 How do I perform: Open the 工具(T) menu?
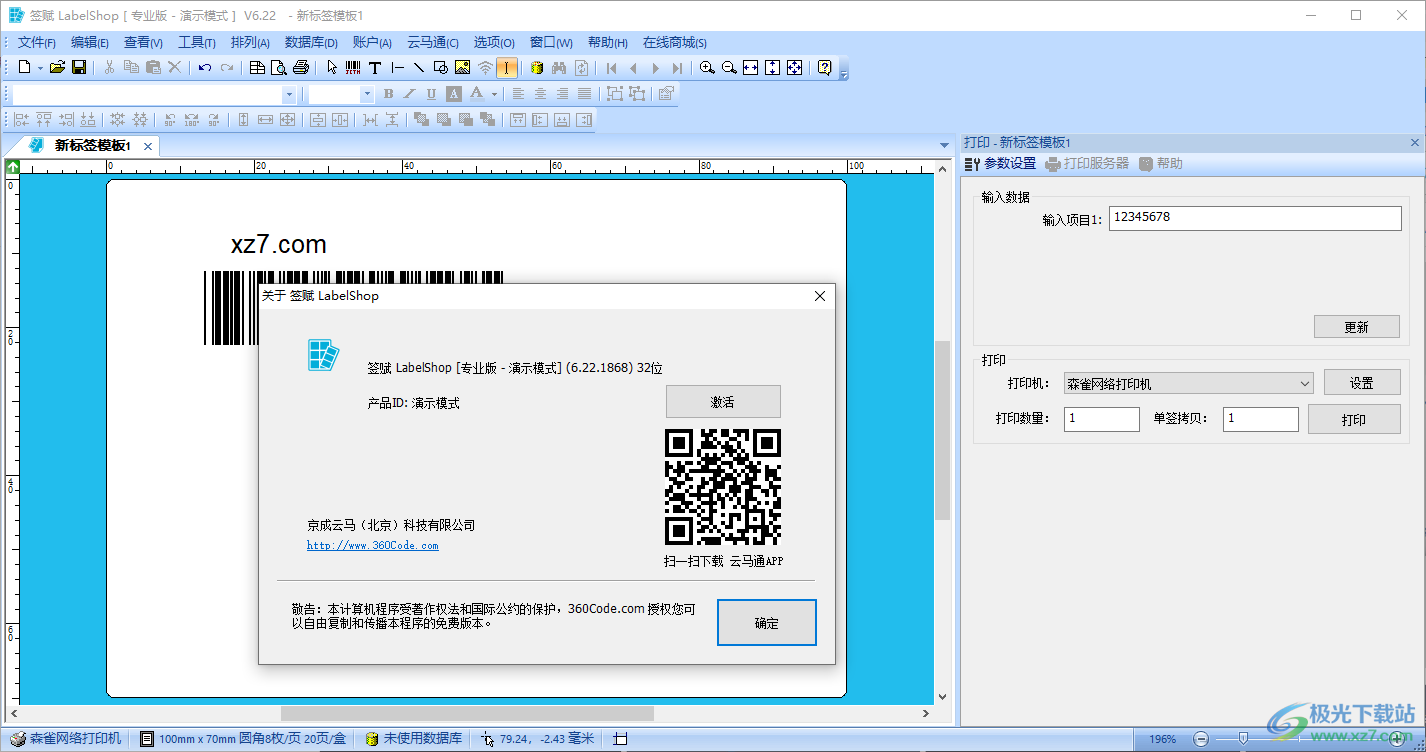(197, 42)
